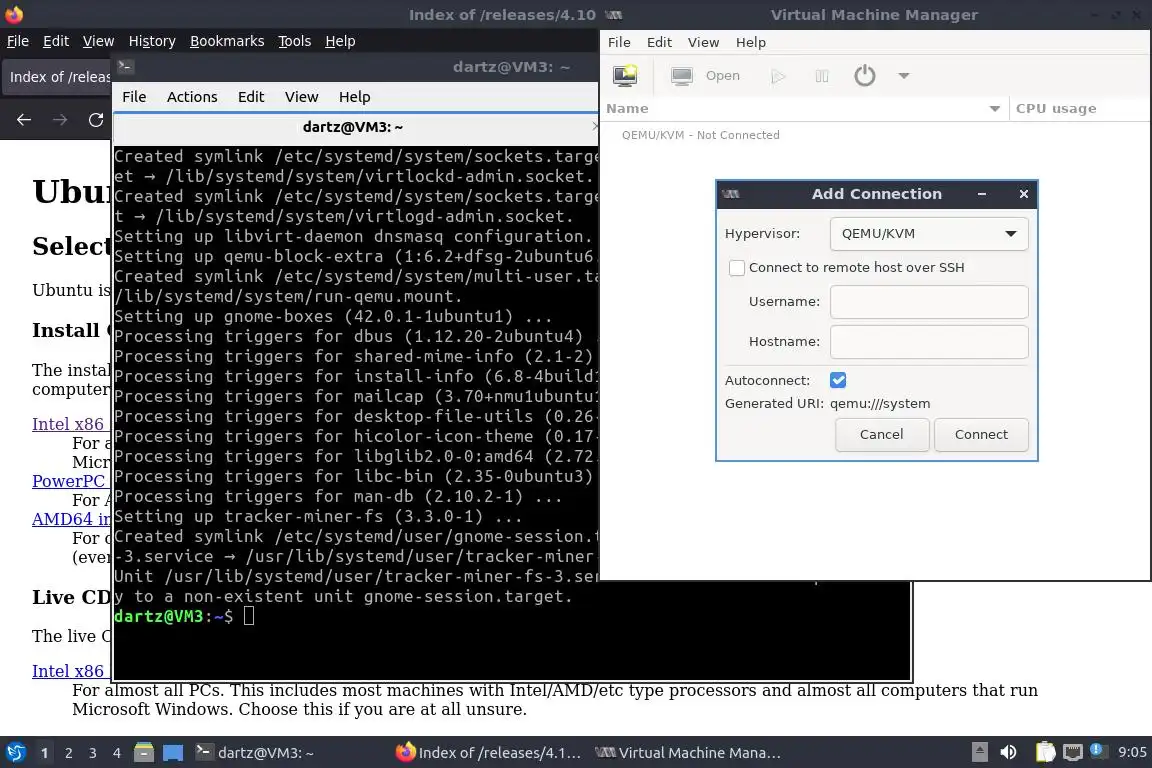1152x768 pixels.
Task: Click the 9:05 clock
Action: (1132, 752)
